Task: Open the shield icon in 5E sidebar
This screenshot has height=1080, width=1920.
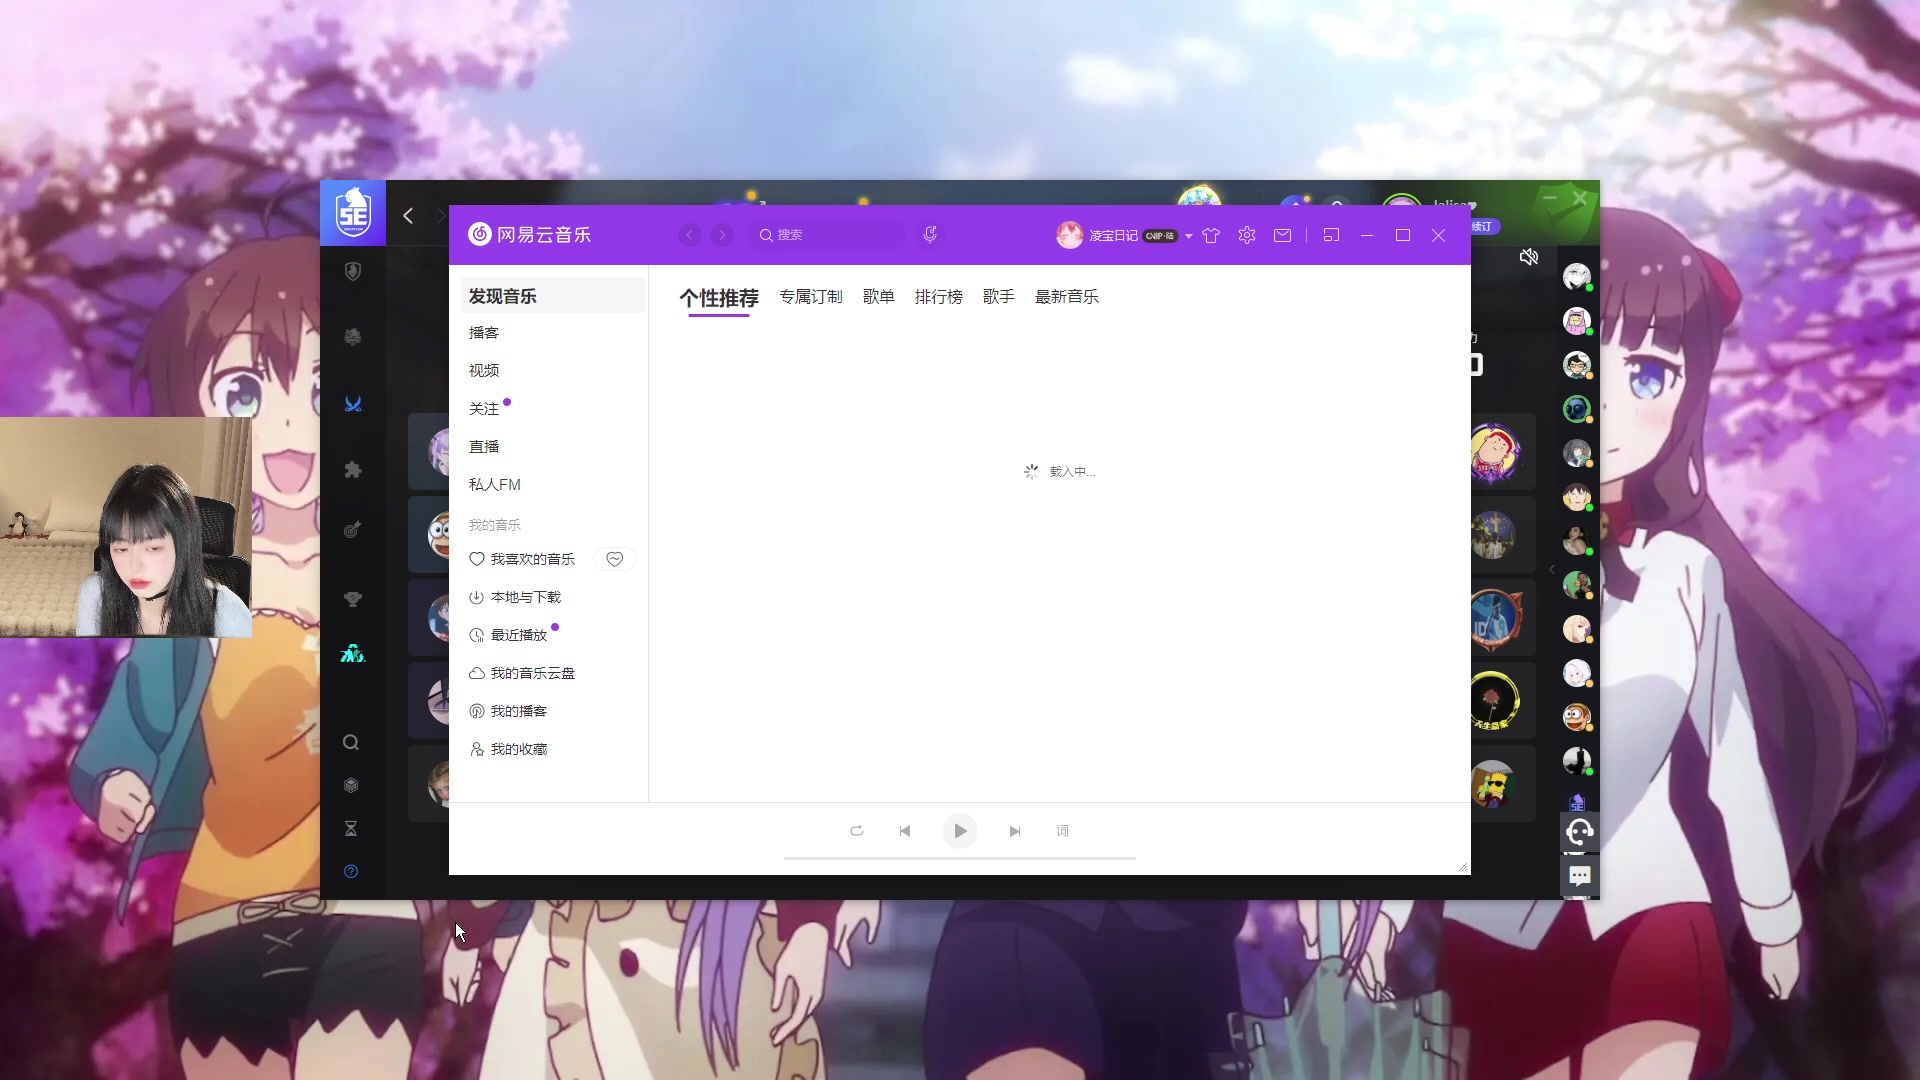Action: click(353, 271)
